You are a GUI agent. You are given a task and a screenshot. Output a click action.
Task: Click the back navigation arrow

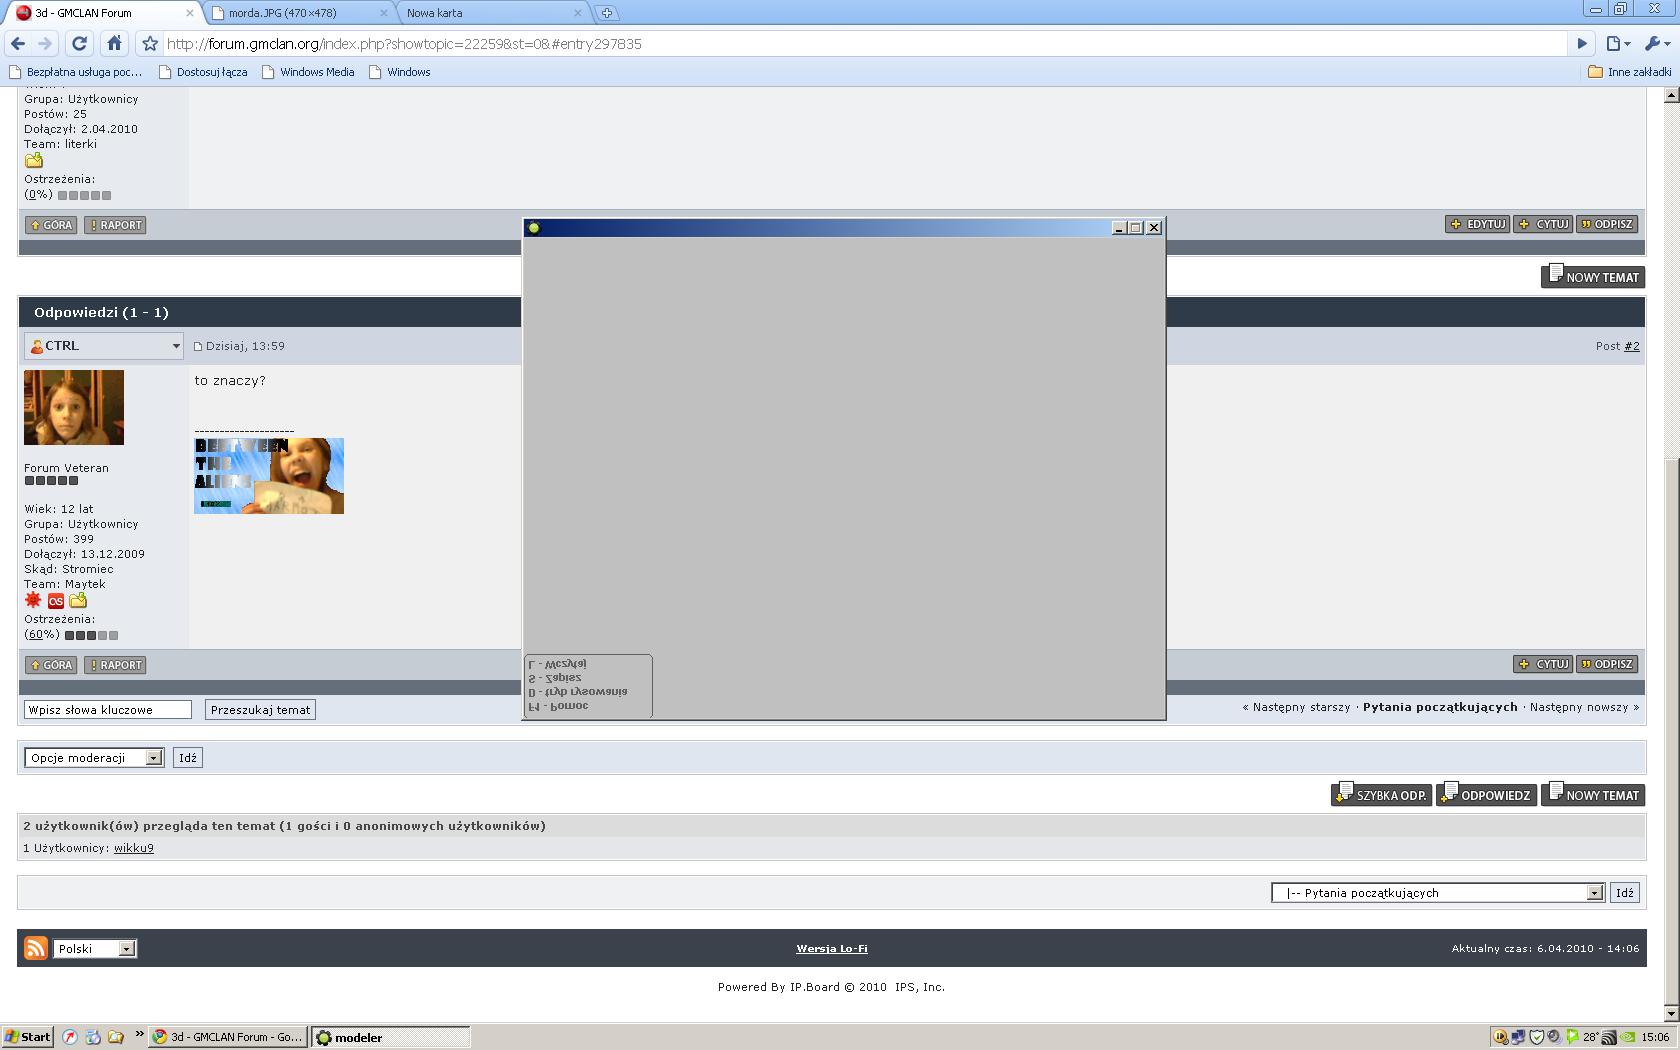[17, 43]
